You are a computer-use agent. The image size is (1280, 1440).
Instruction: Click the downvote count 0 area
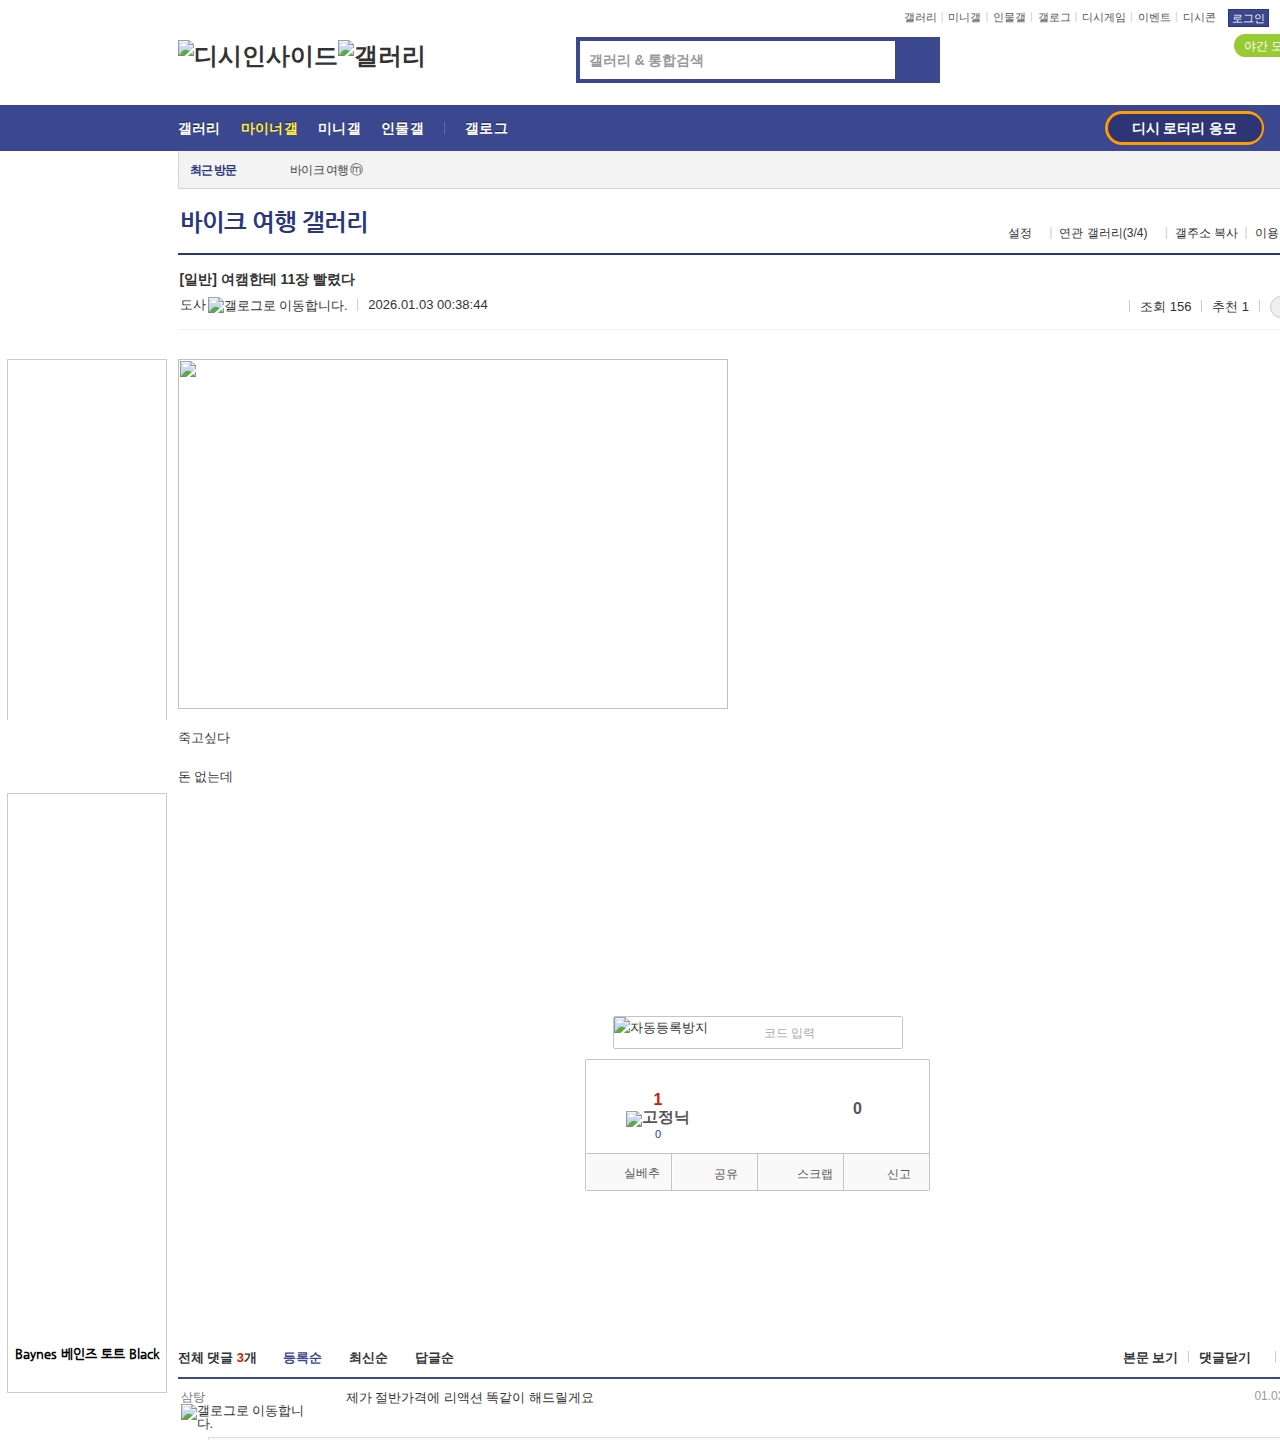[857, 1108]
